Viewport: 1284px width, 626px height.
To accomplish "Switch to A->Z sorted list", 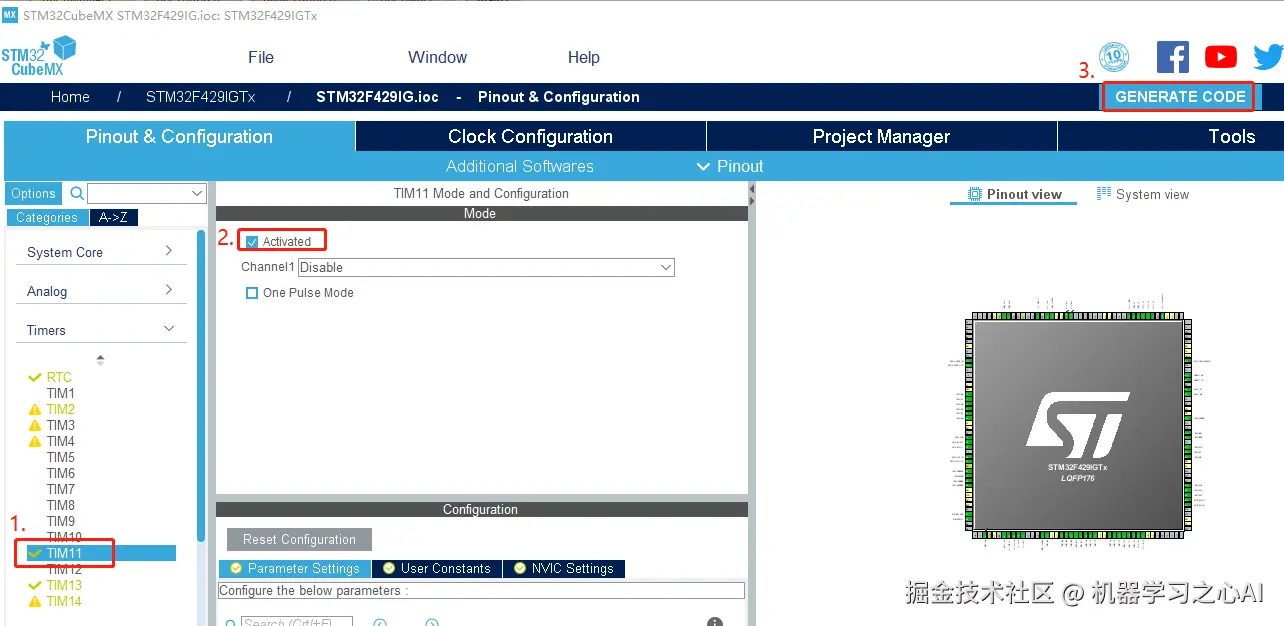I will coord(114,217).
